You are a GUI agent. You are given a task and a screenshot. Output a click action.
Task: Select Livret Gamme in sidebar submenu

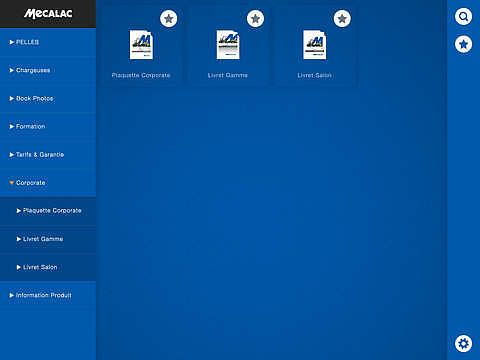pyautogui.click(x=48, y=239)
